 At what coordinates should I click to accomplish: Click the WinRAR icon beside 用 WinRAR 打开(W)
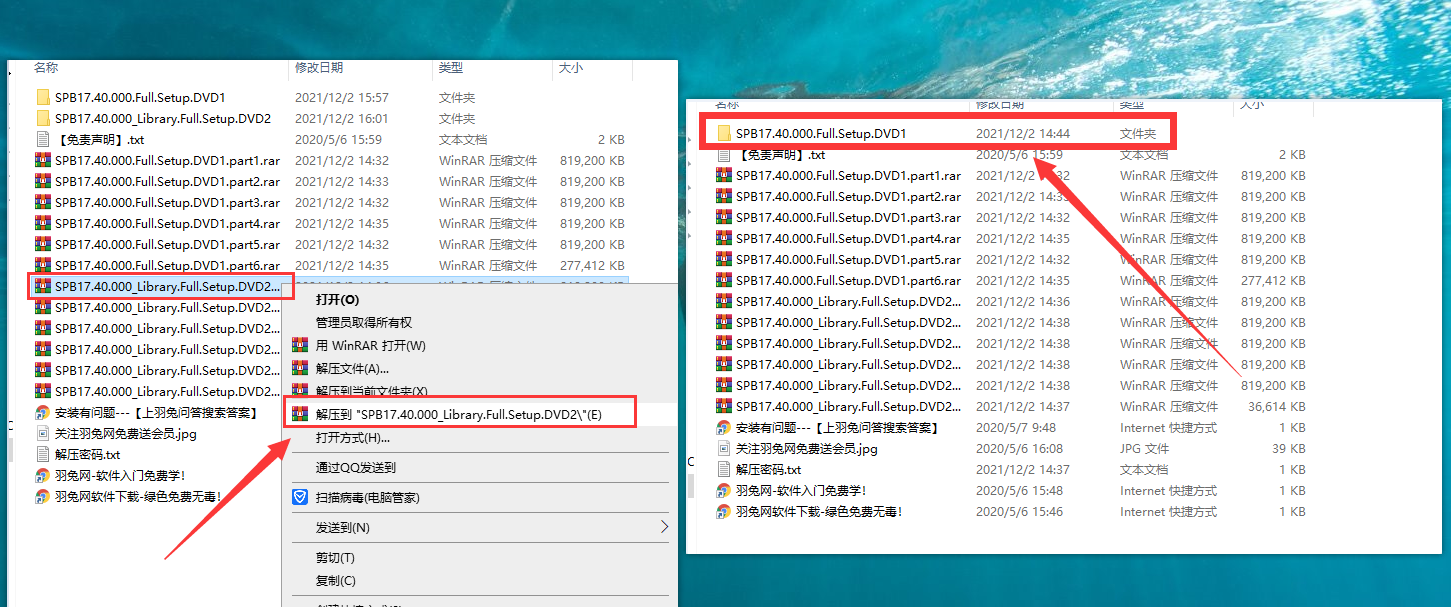pyautogui.click(x=299, y=345)
